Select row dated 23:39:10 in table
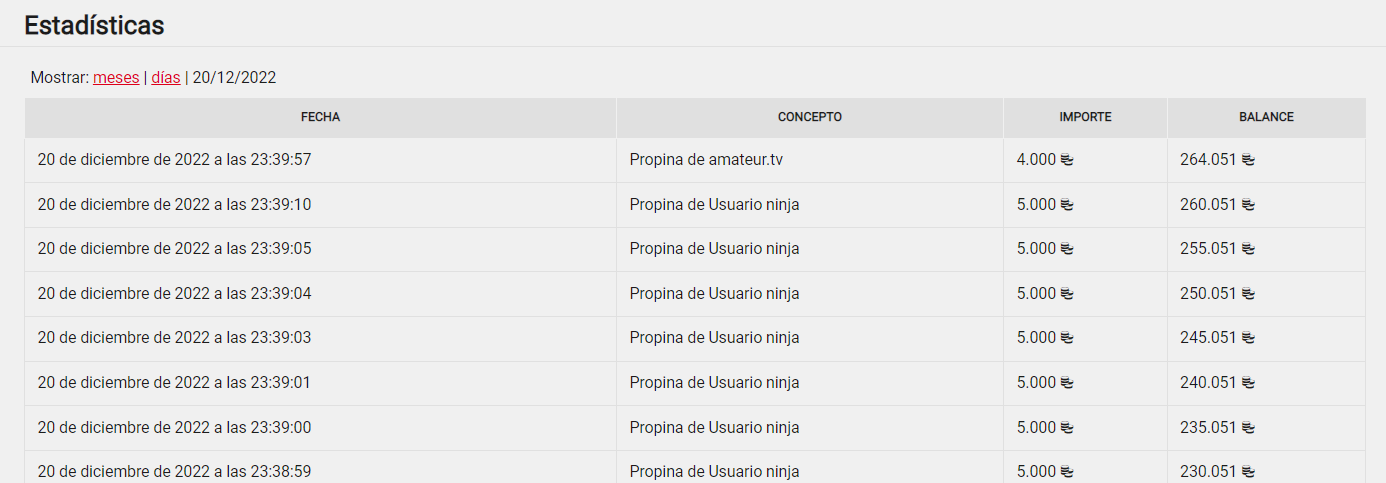 [695, 205]
